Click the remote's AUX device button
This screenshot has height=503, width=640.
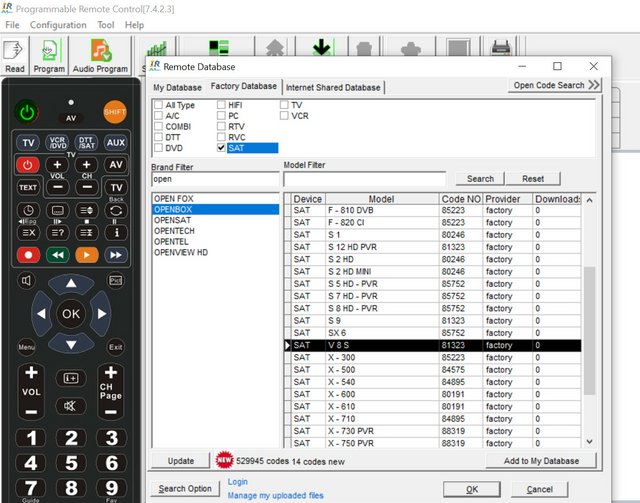point(116,142)
